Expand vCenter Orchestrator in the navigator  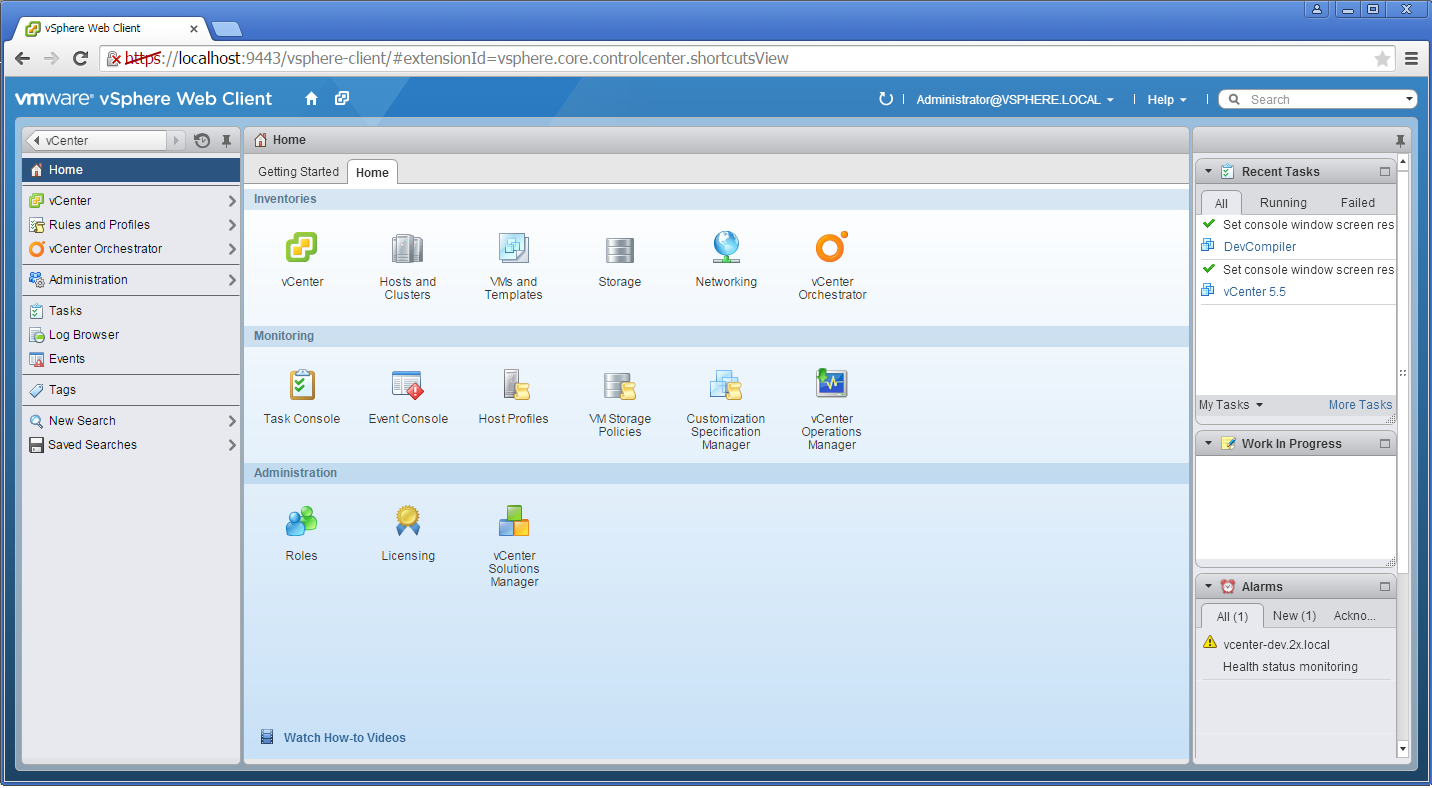(x=232, y=249)
